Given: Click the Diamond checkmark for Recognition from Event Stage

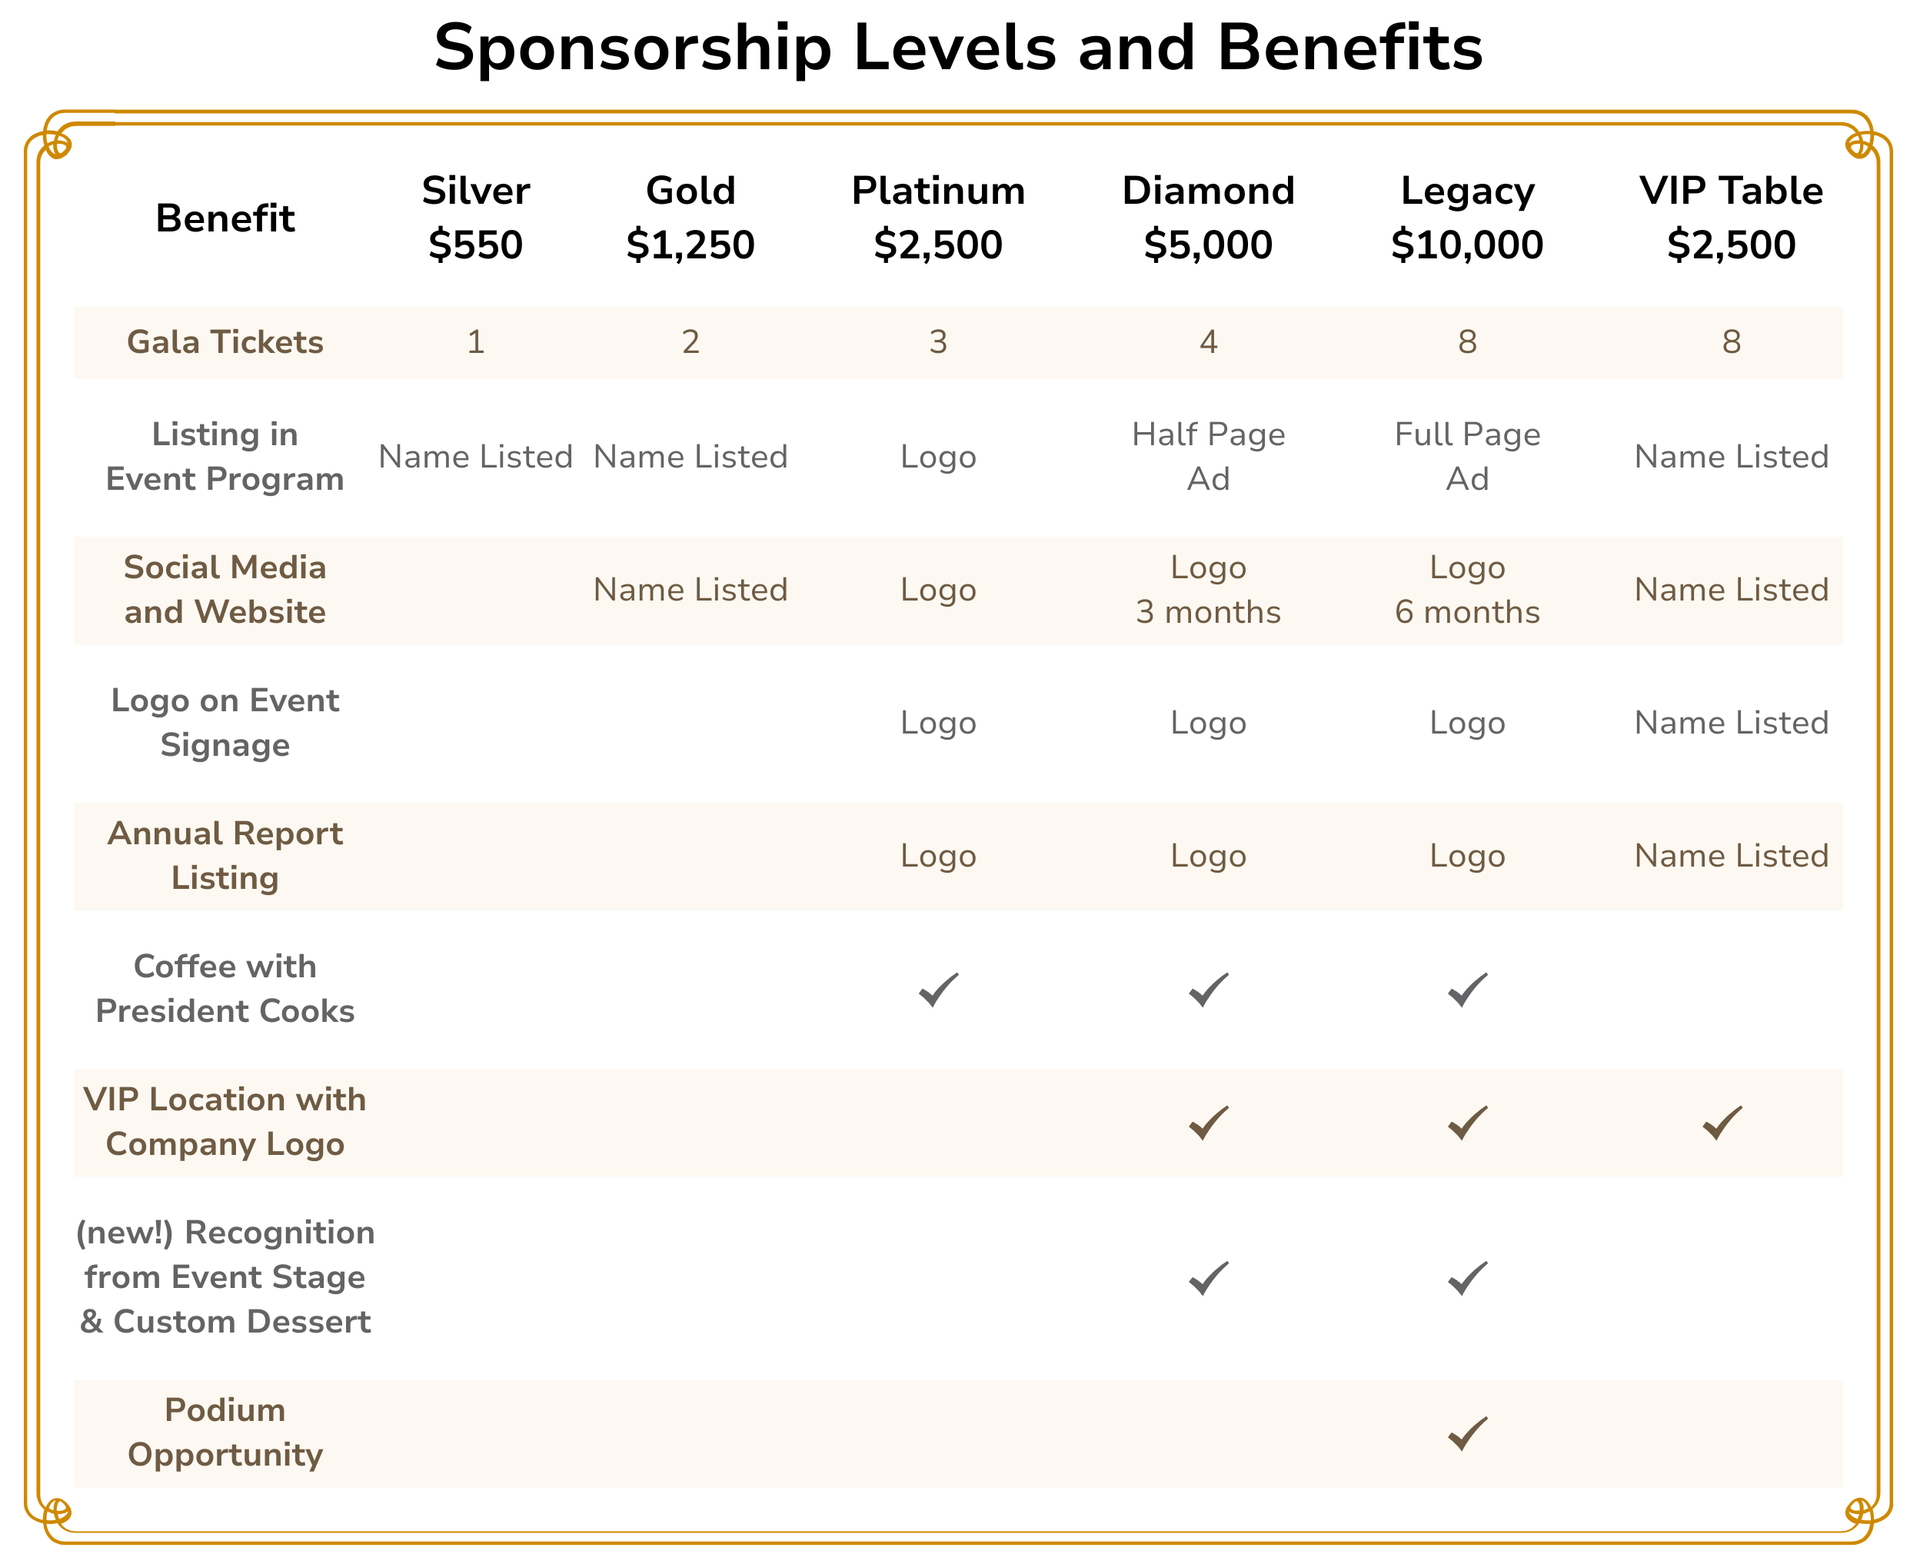Looking at the screenshot, I should coord(1208,1278).
